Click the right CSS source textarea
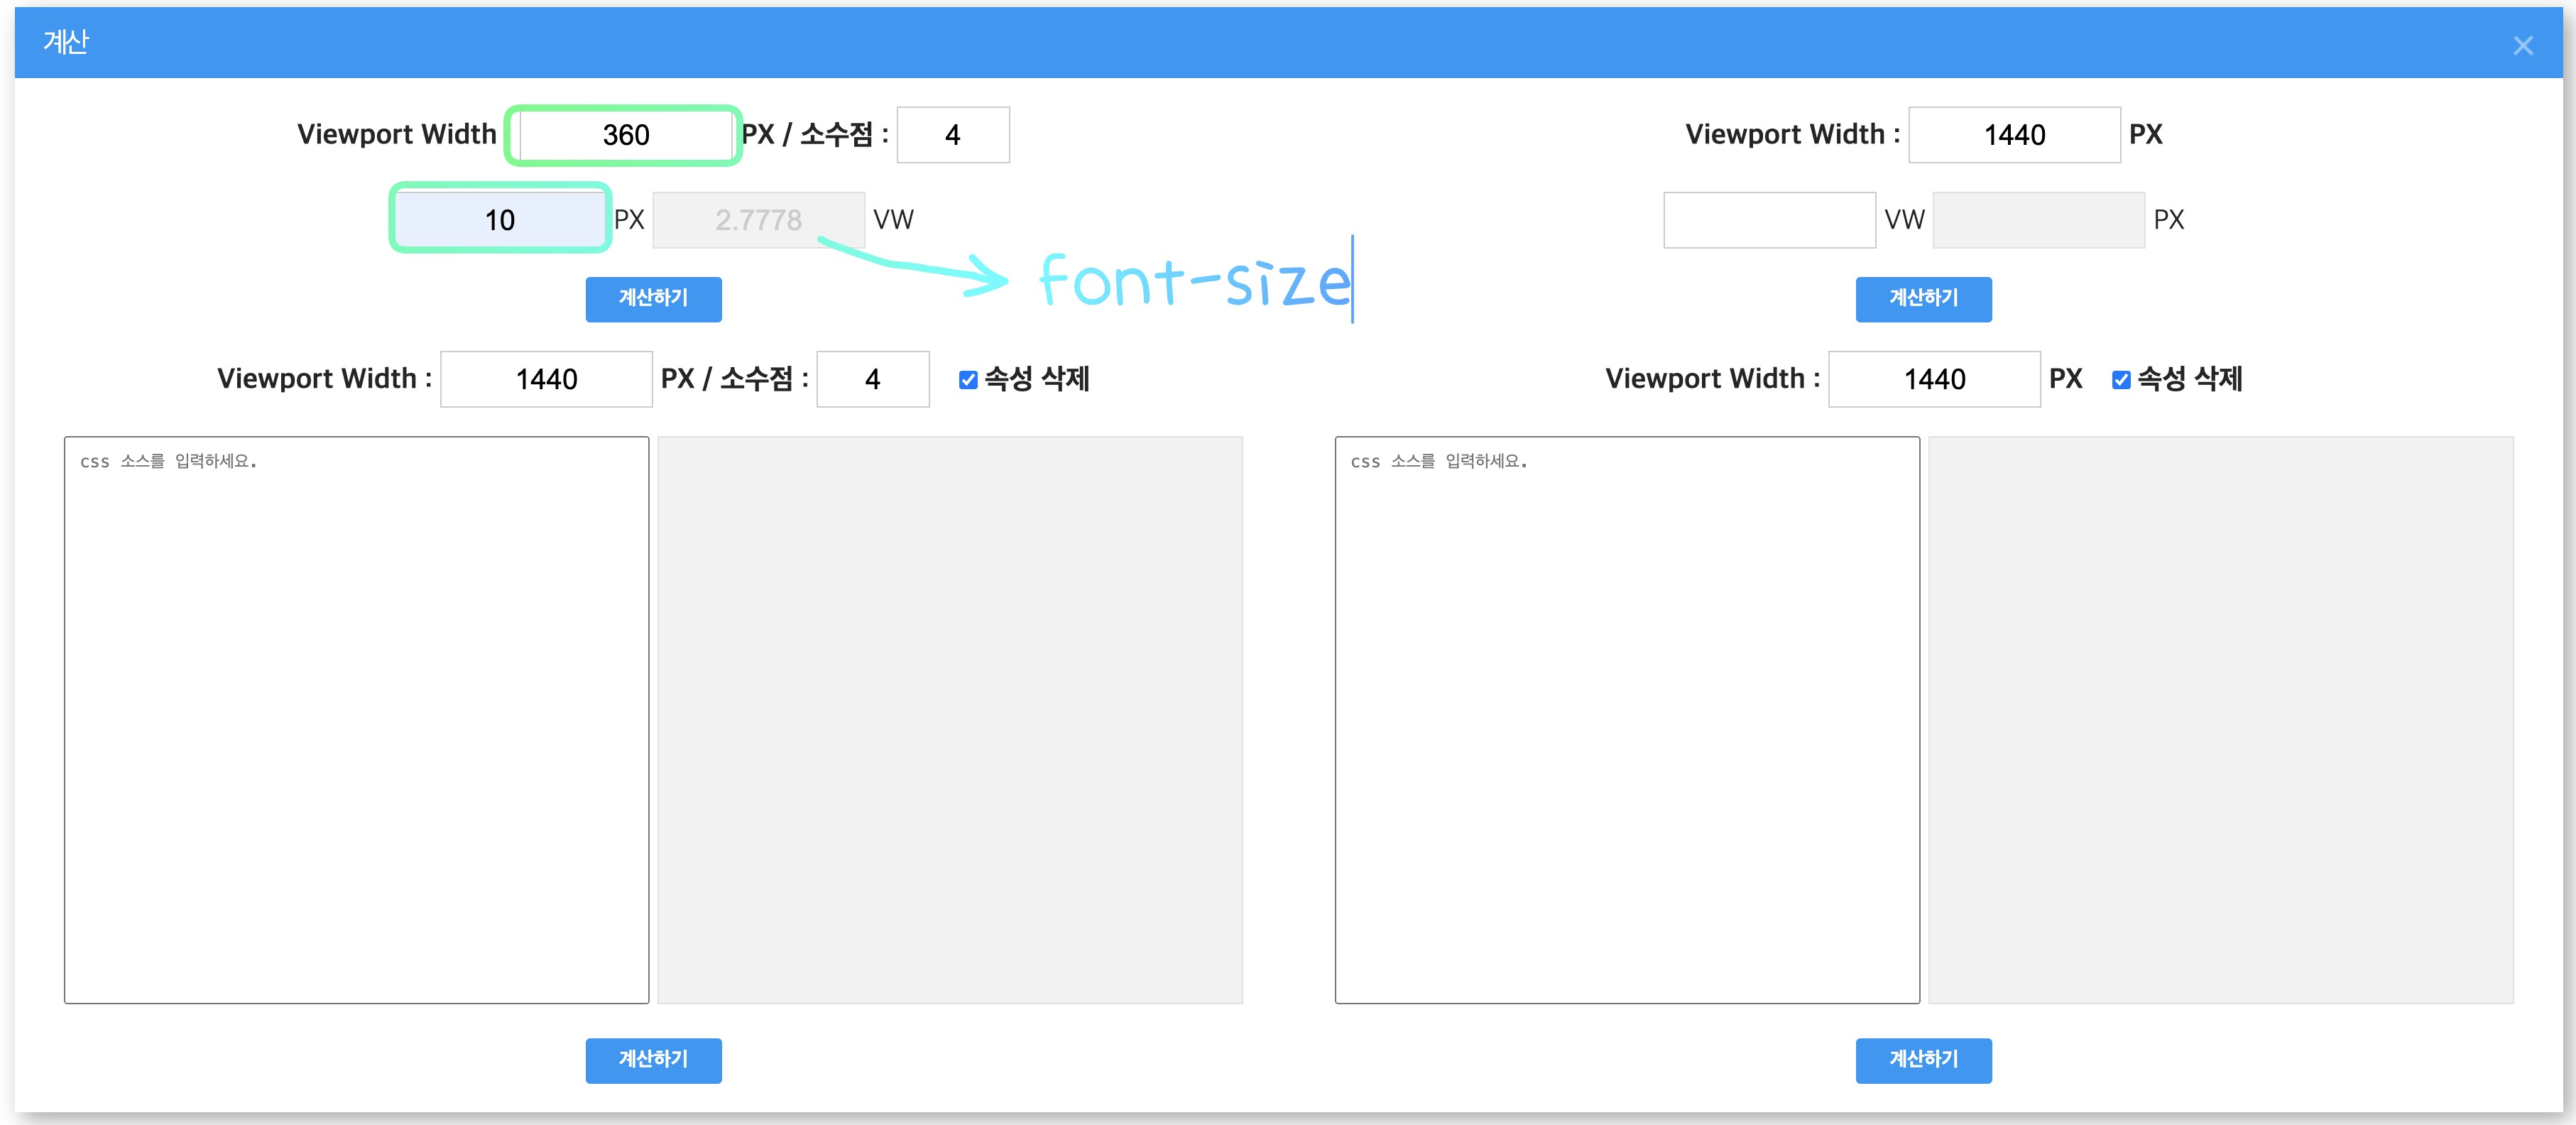Screen dimensions: 2576x1125 point(1626,719)
